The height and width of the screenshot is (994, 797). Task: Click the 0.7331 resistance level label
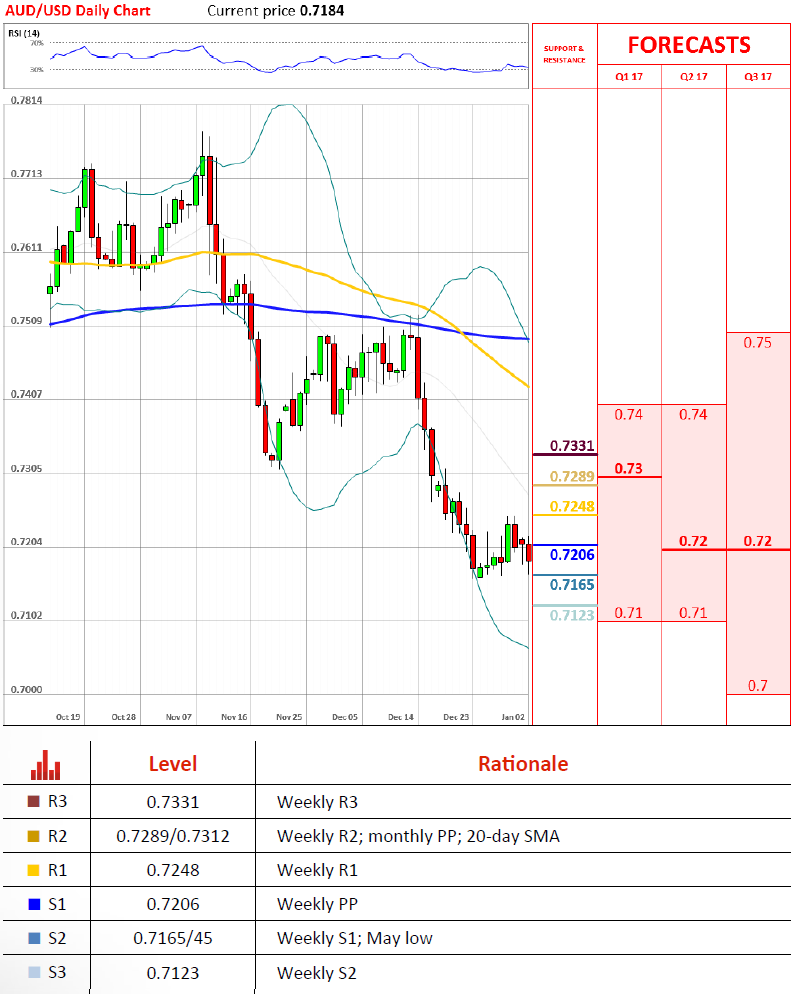(x=572, y=446)
